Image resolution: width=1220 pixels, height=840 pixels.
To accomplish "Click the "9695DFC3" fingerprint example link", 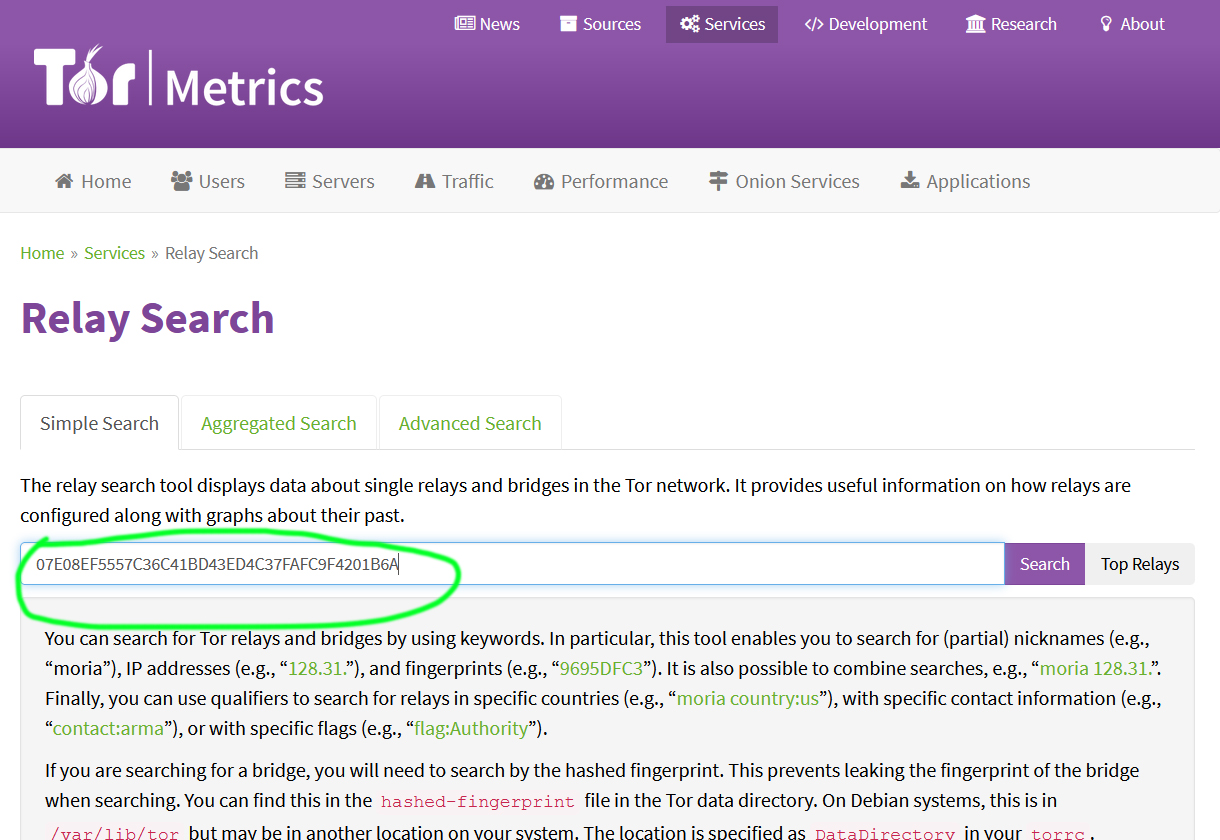I will [601, 668].
